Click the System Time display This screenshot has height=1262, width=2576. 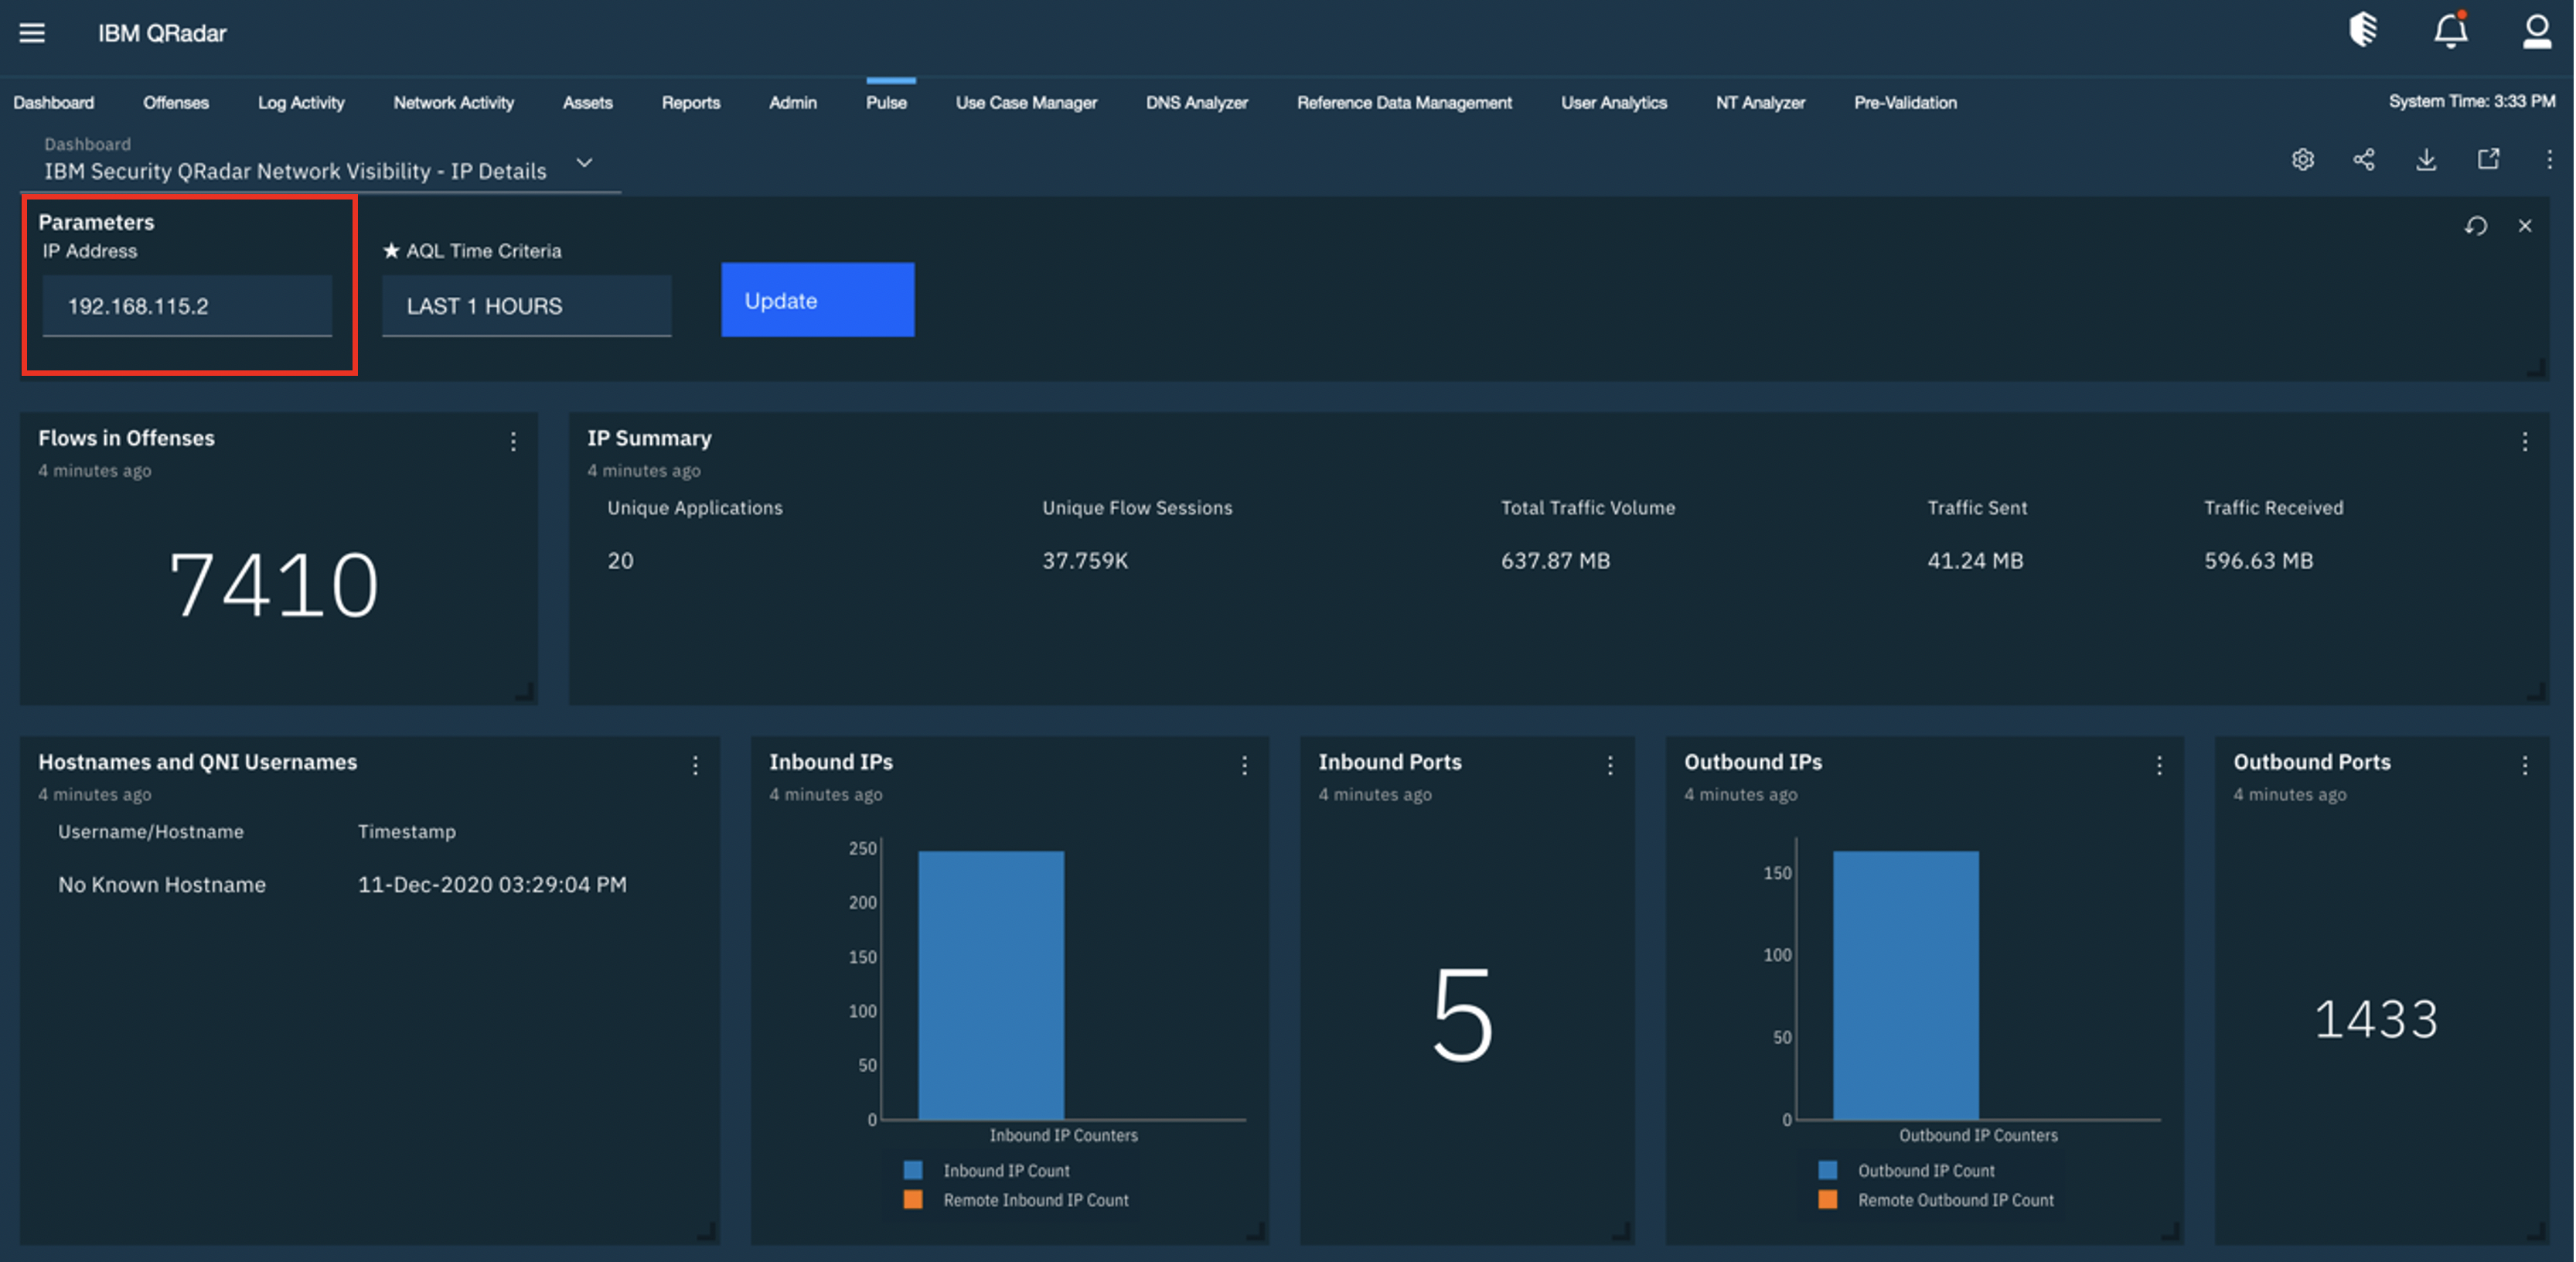[2472, 101]
